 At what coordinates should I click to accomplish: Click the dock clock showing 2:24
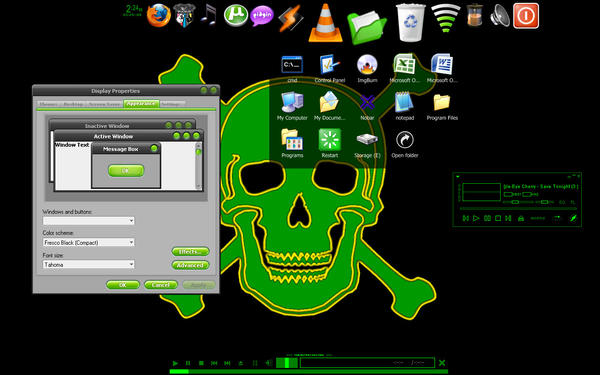click(134, 11)
